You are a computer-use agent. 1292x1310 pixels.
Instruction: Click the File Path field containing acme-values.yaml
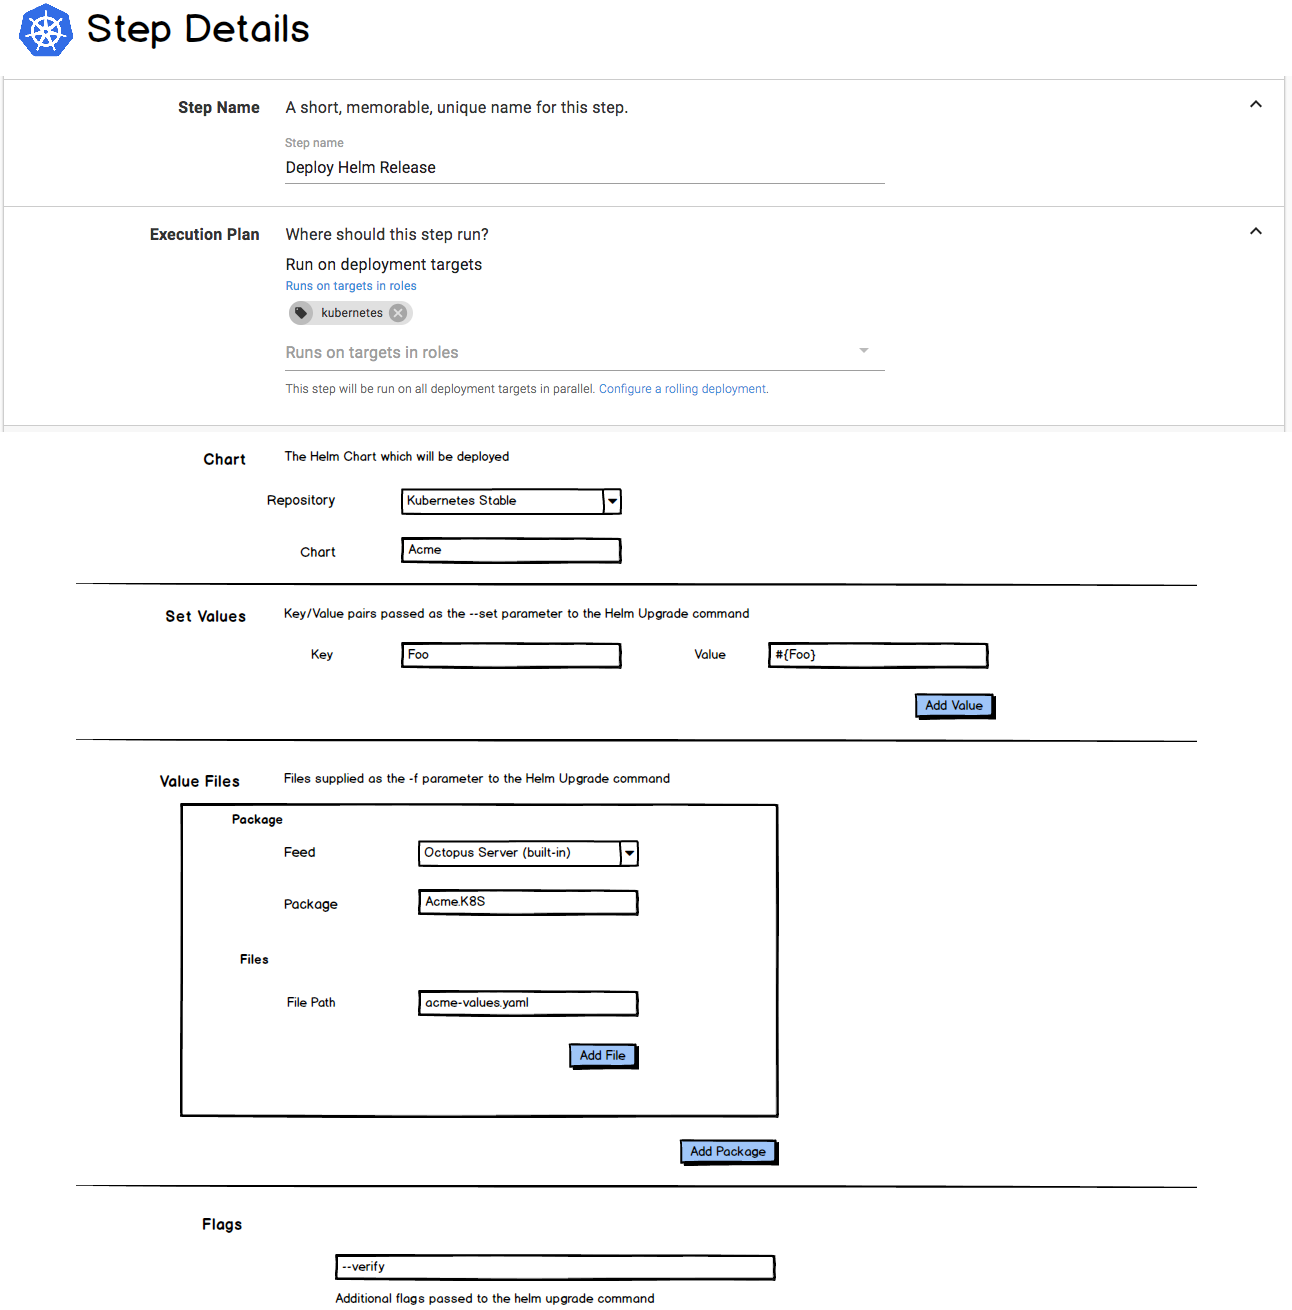click(x=527, y=1003)
